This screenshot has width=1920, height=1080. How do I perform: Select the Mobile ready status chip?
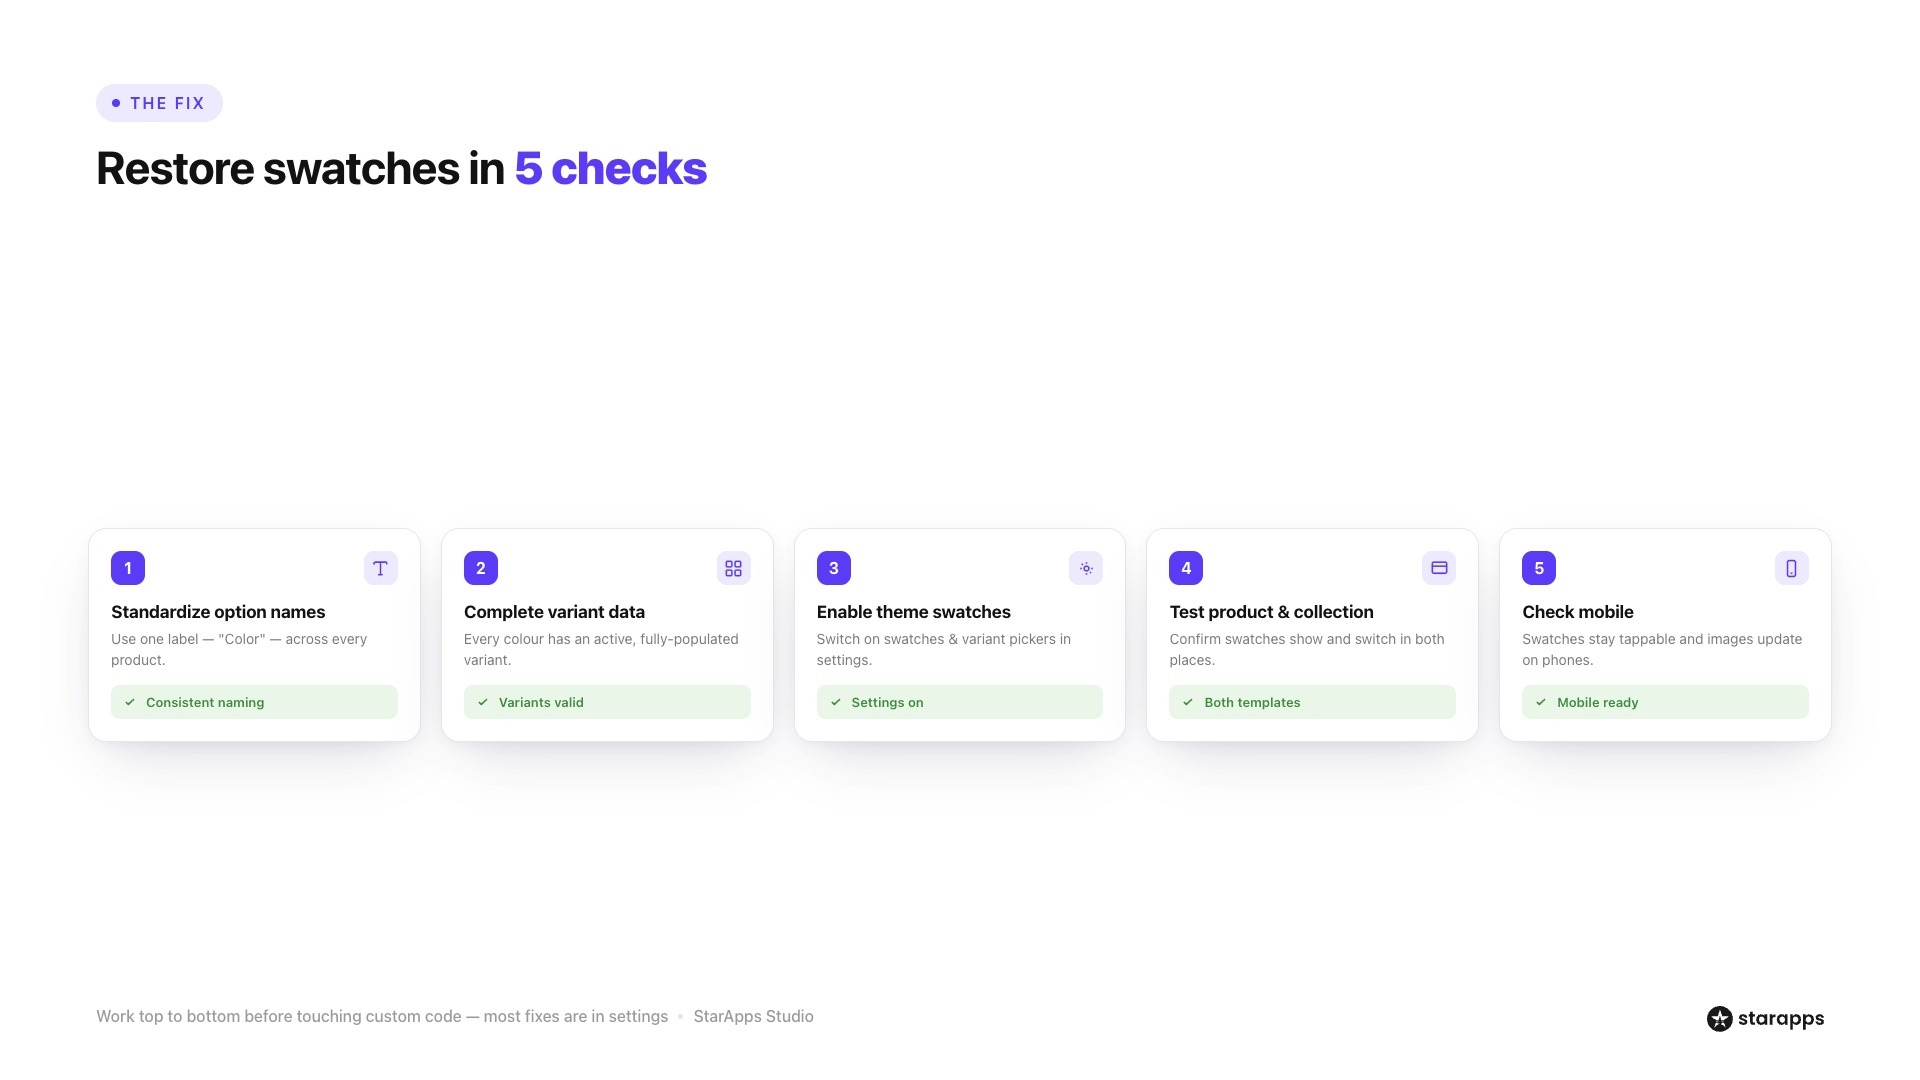(1665, 702)
